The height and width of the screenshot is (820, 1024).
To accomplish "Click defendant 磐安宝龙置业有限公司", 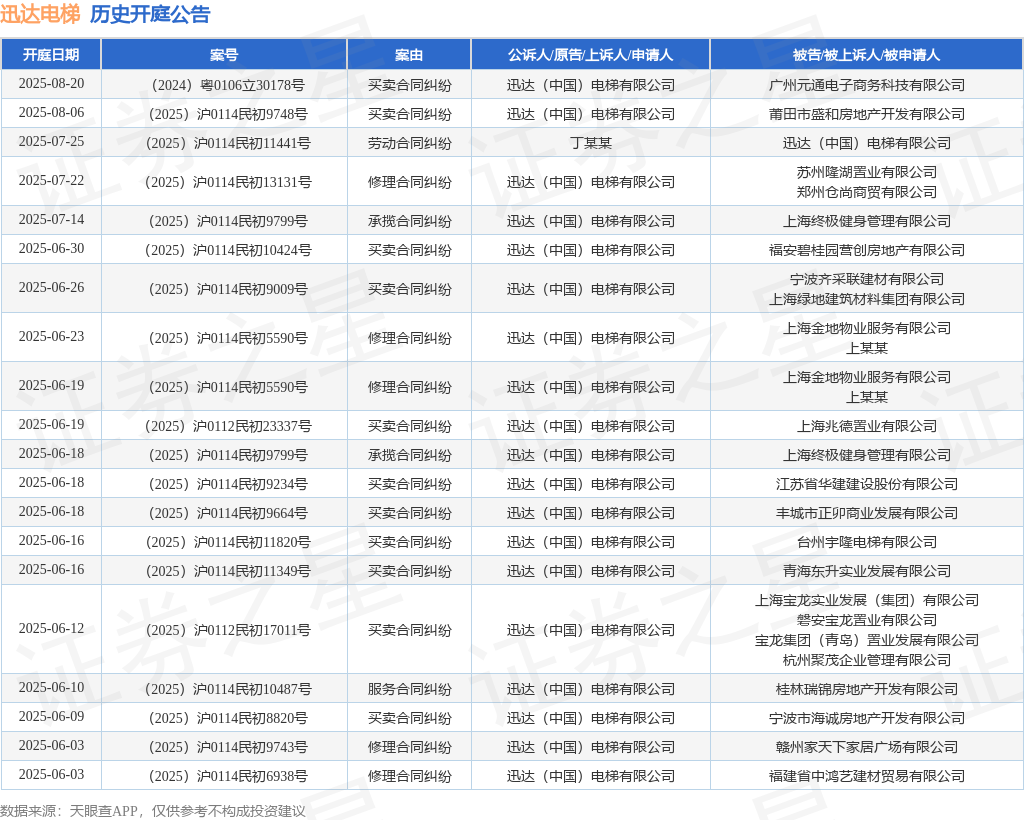I will coord(867,620).
